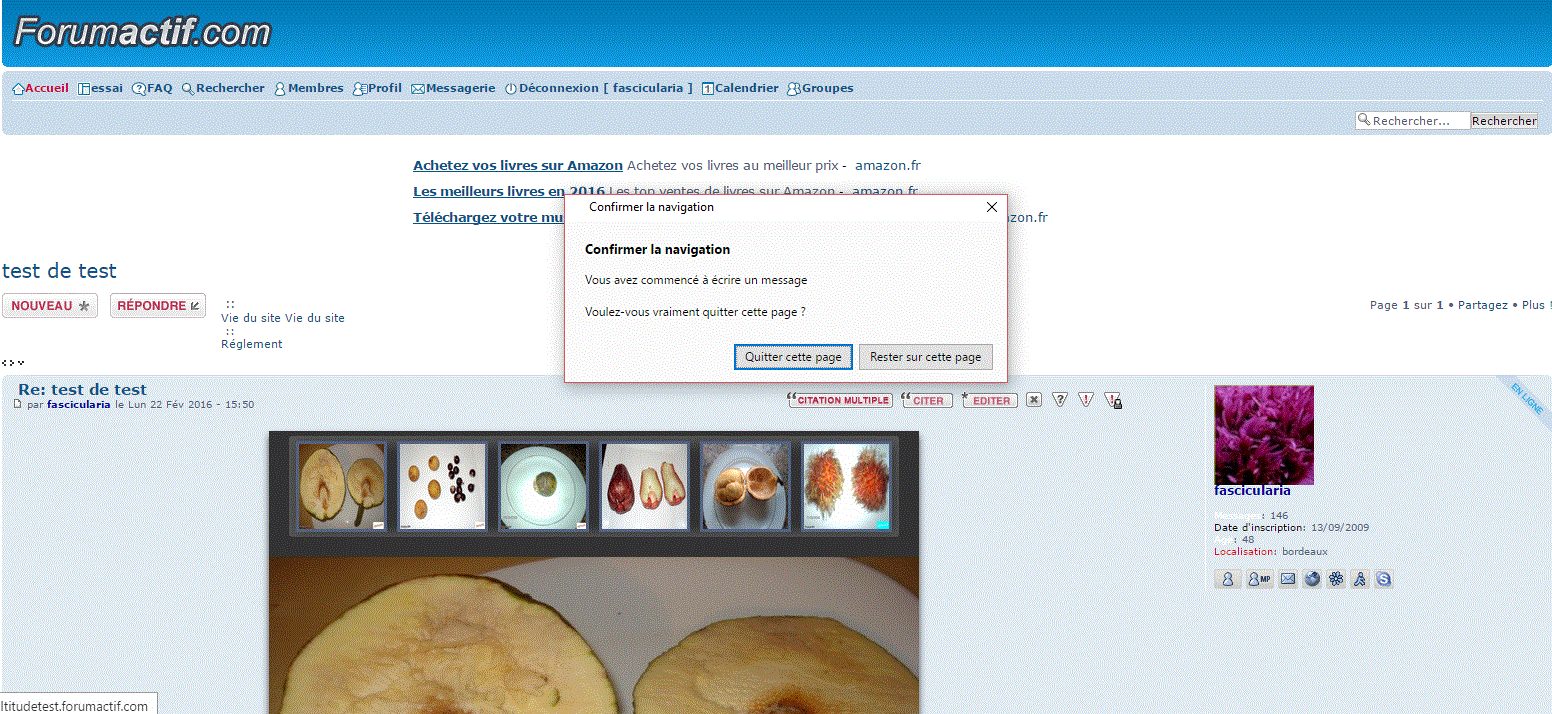Select the red fruit halves gallery thumbnail
Viewport: 1552px width, 714px height.
(x=644, y=486)
